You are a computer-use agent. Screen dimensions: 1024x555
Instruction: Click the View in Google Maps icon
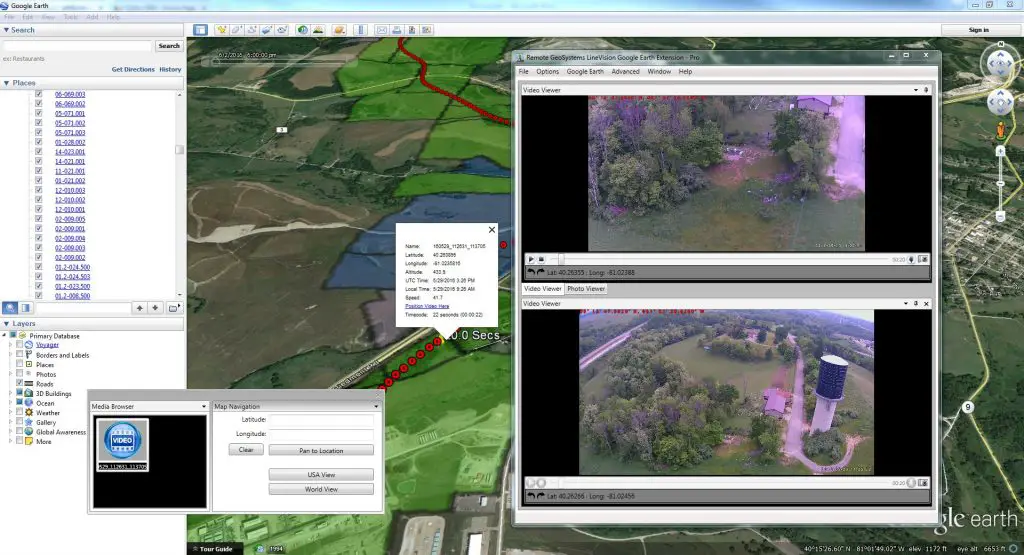pos(426,30)
